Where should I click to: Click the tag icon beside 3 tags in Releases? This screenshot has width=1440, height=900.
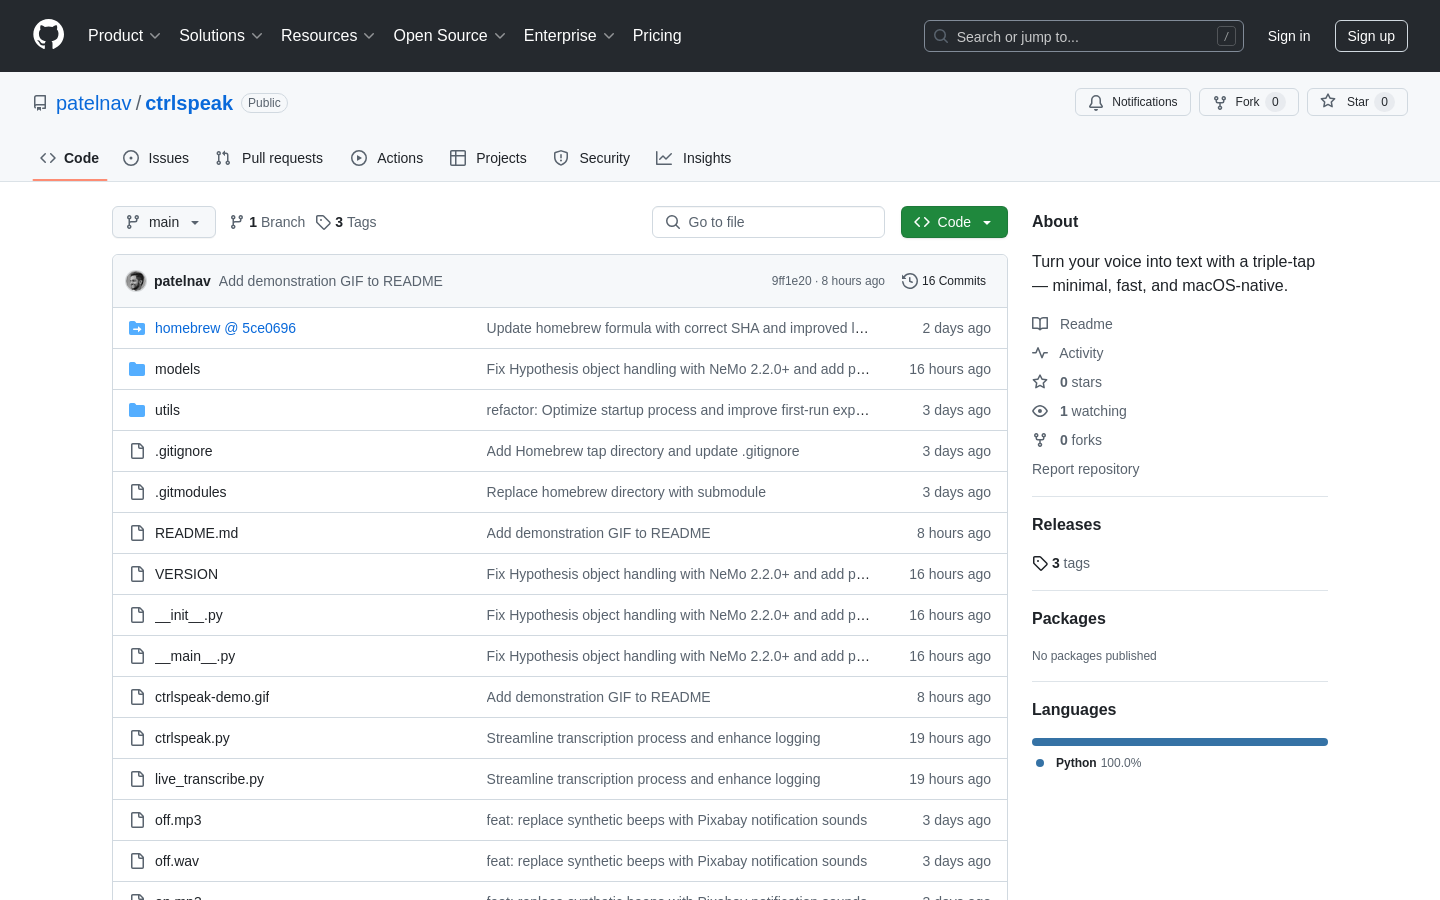[x=1040, y=563]
